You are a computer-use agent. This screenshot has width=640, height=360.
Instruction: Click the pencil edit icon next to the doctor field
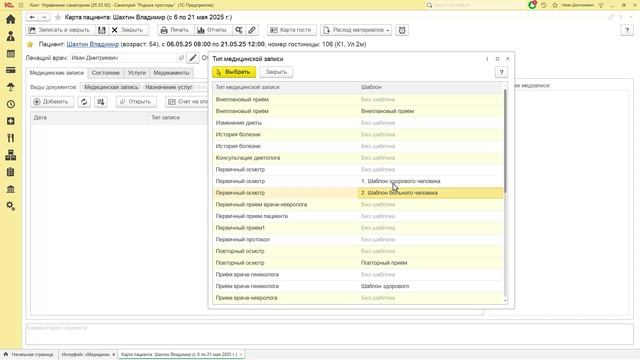(x=193, y=58)
